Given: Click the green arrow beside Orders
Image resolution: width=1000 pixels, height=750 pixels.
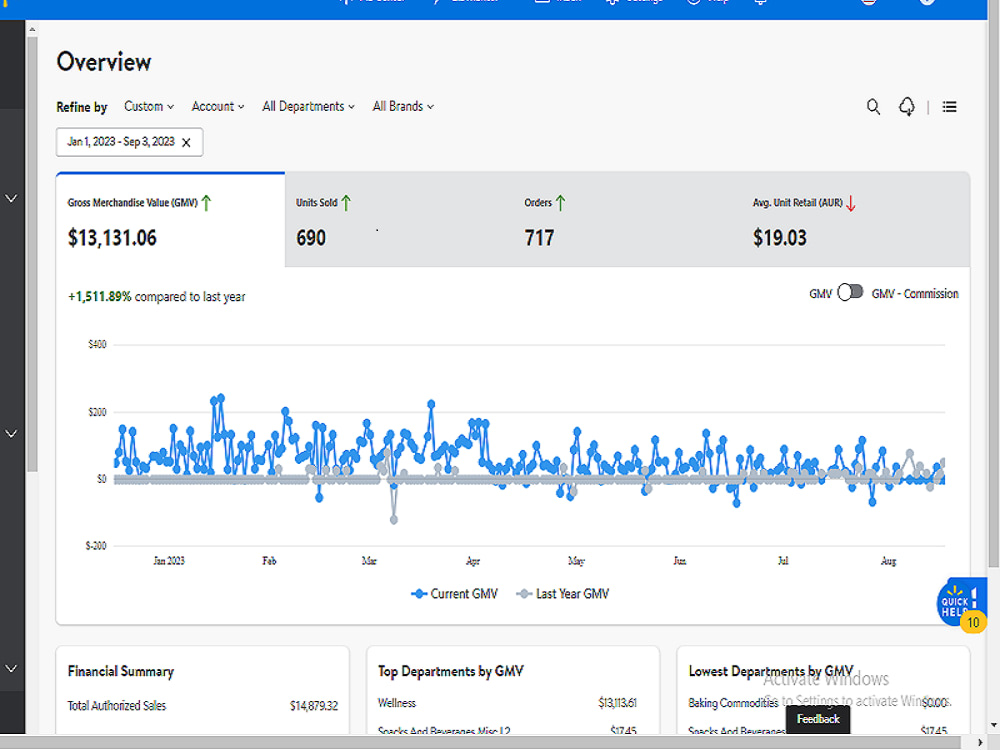Looking at the screenshot, I should 561,203.
